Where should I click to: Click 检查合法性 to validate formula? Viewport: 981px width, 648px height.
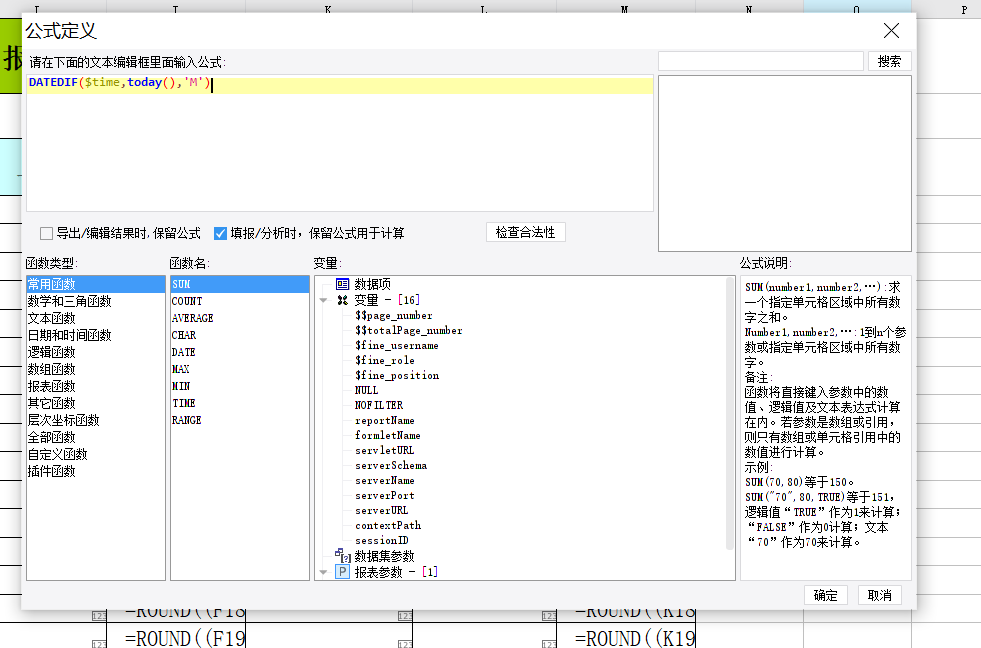click(x=526, y=232)
